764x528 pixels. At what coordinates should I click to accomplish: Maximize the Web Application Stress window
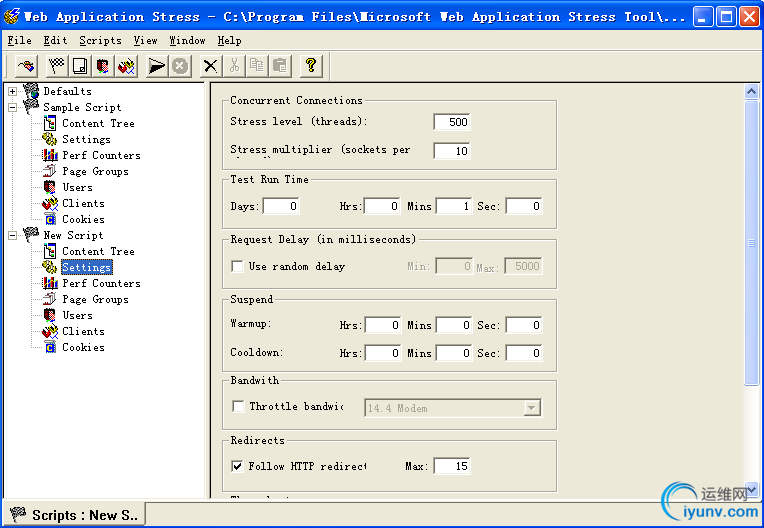click(726, 17)
